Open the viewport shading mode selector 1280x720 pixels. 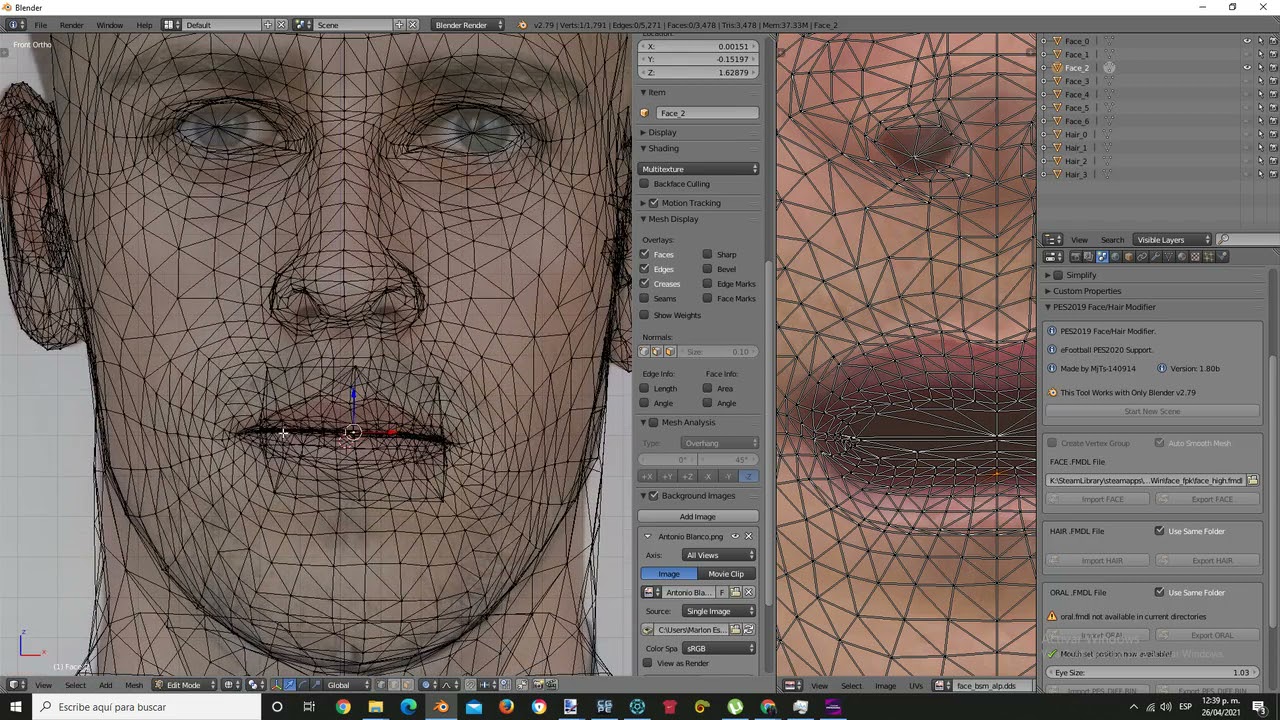pyautogui.click(x=230, y=685)
